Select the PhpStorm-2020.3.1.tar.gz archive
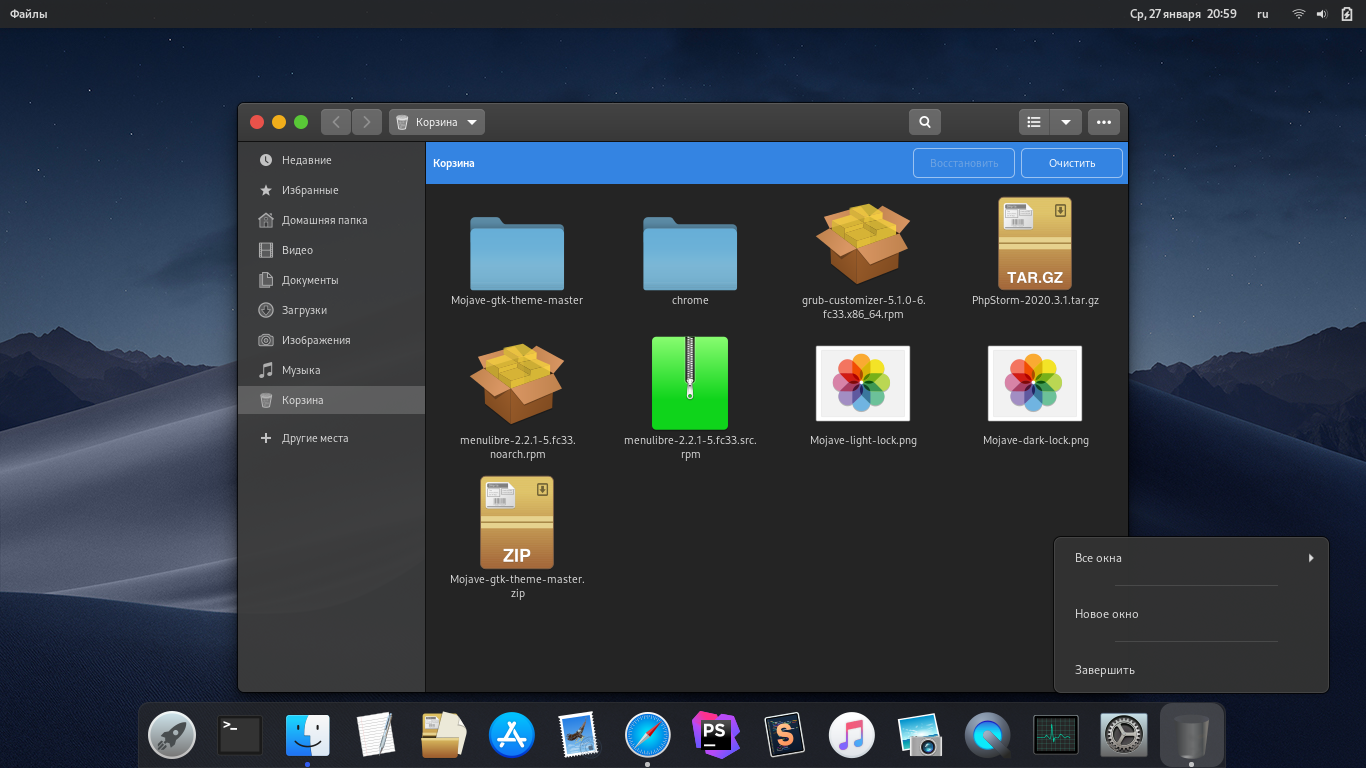Image resolution: width=1366 pixels, height=768 pixels. click(1035, 252)
